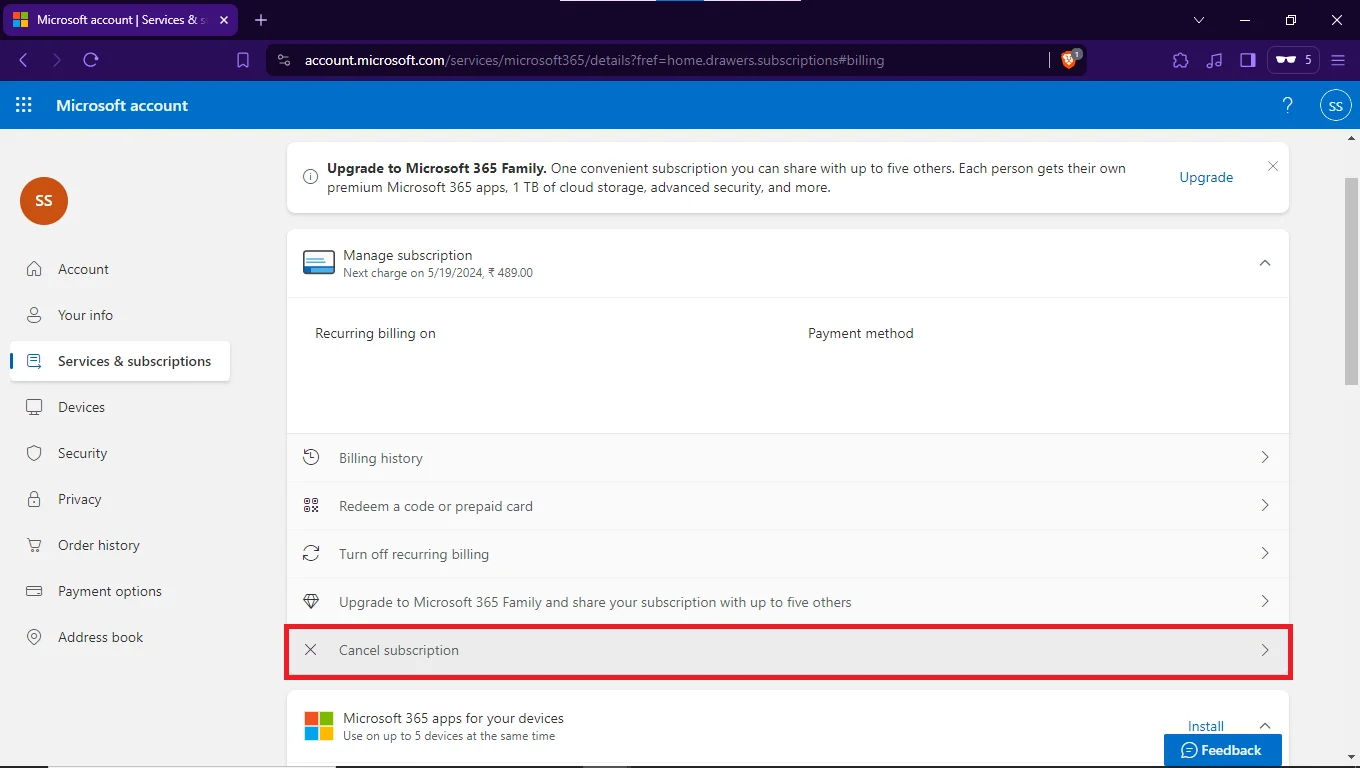Screen dimensions: 1360x768
Task: Open the Feedback button
Action: coord(1222,750)
